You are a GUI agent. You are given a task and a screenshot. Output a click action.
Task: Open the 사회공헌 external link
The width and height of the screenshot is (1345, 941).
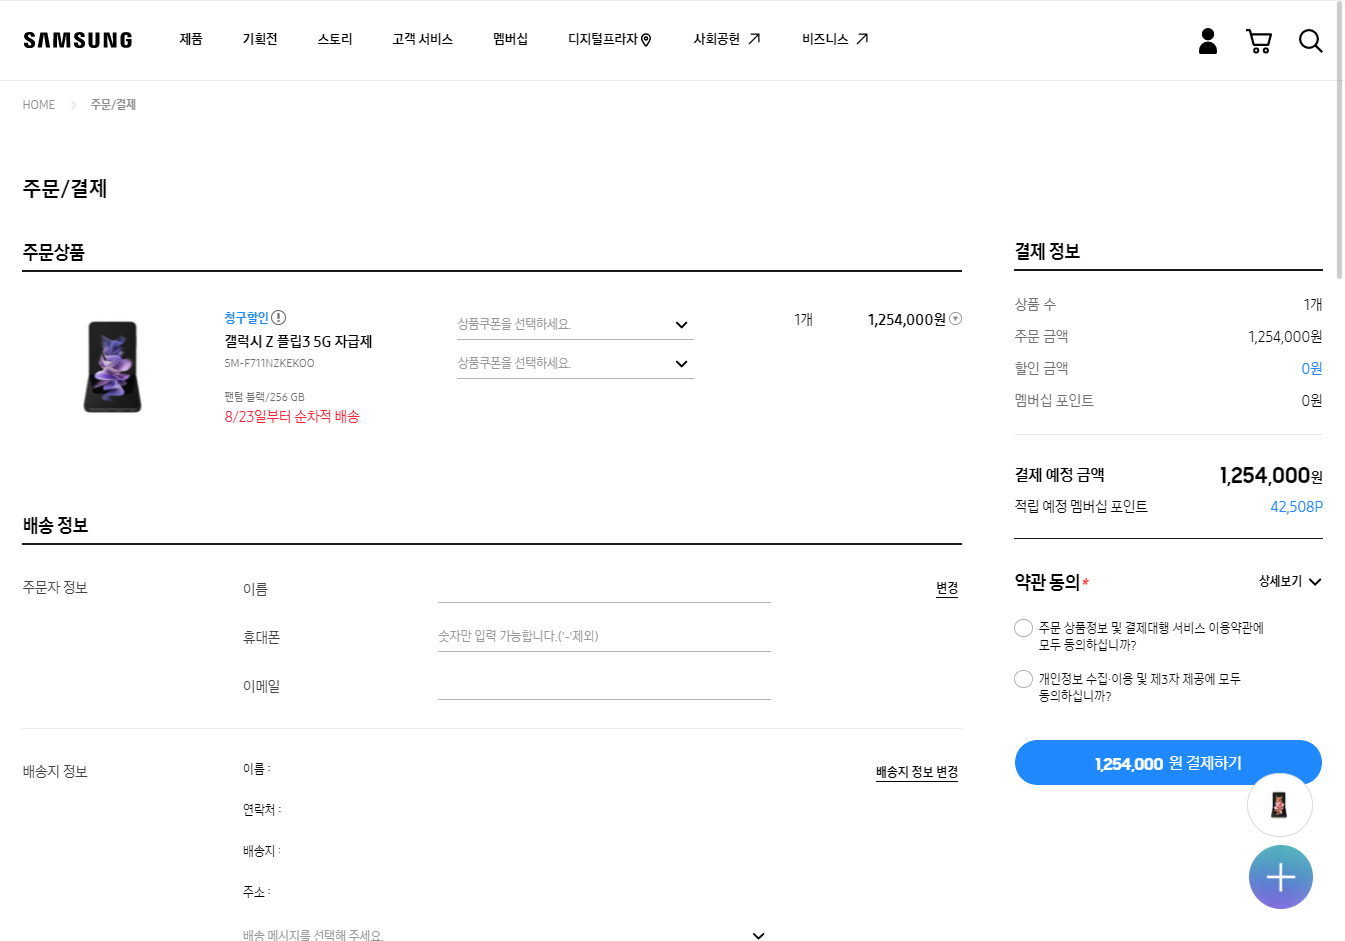727,39
